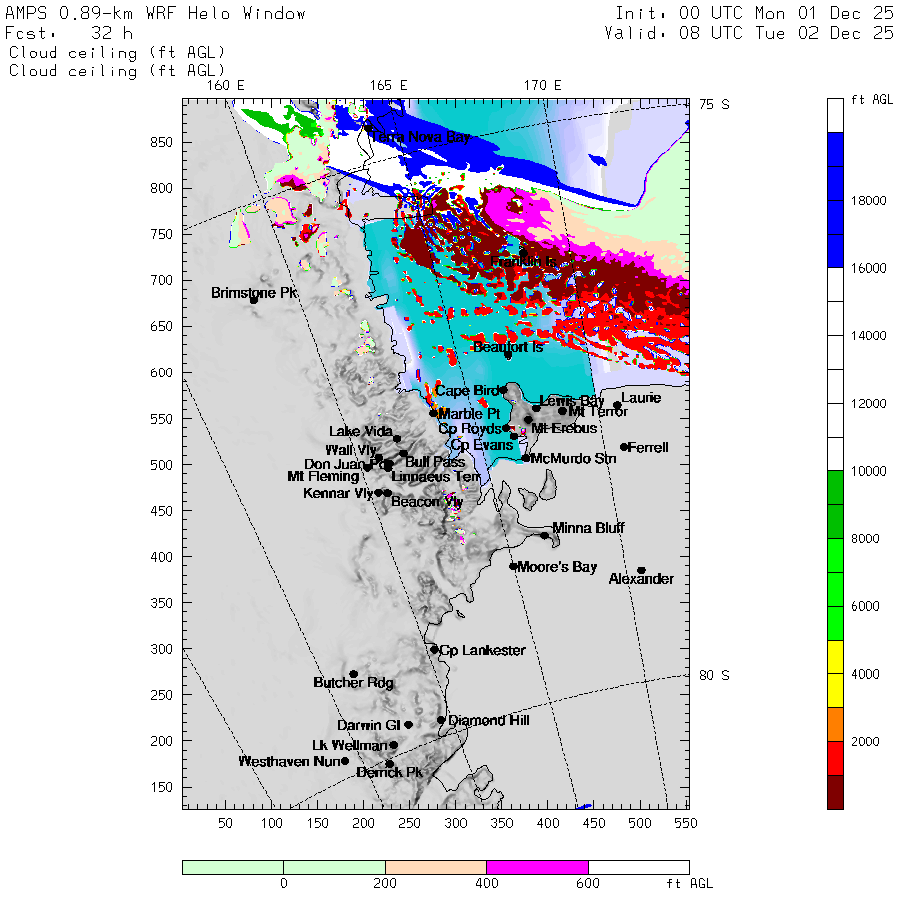The height and width of the screenshot is (900, 900).
Task: Click the peach 200-400 ft bottom swatch
Action: pos(436,867)
